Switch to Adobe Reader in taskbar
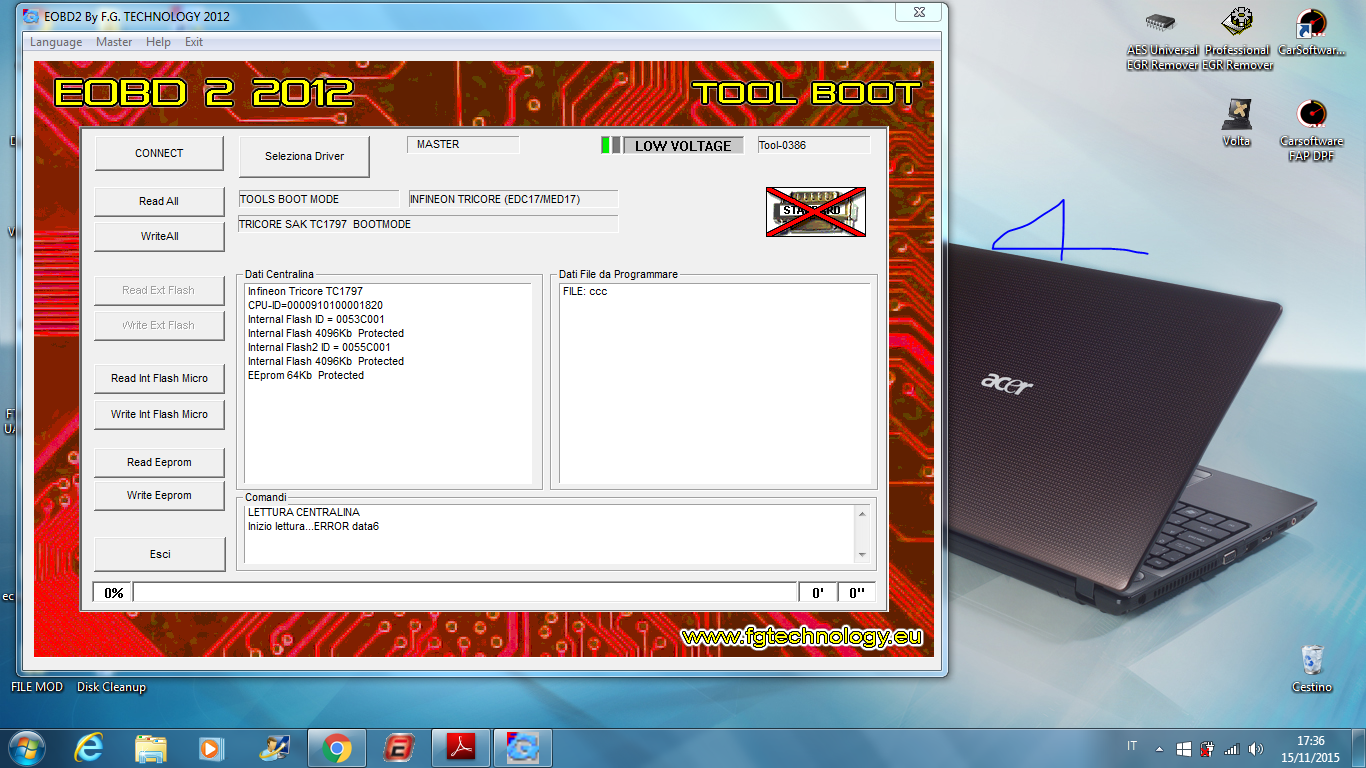1366x768 pixels. (460, 747)
